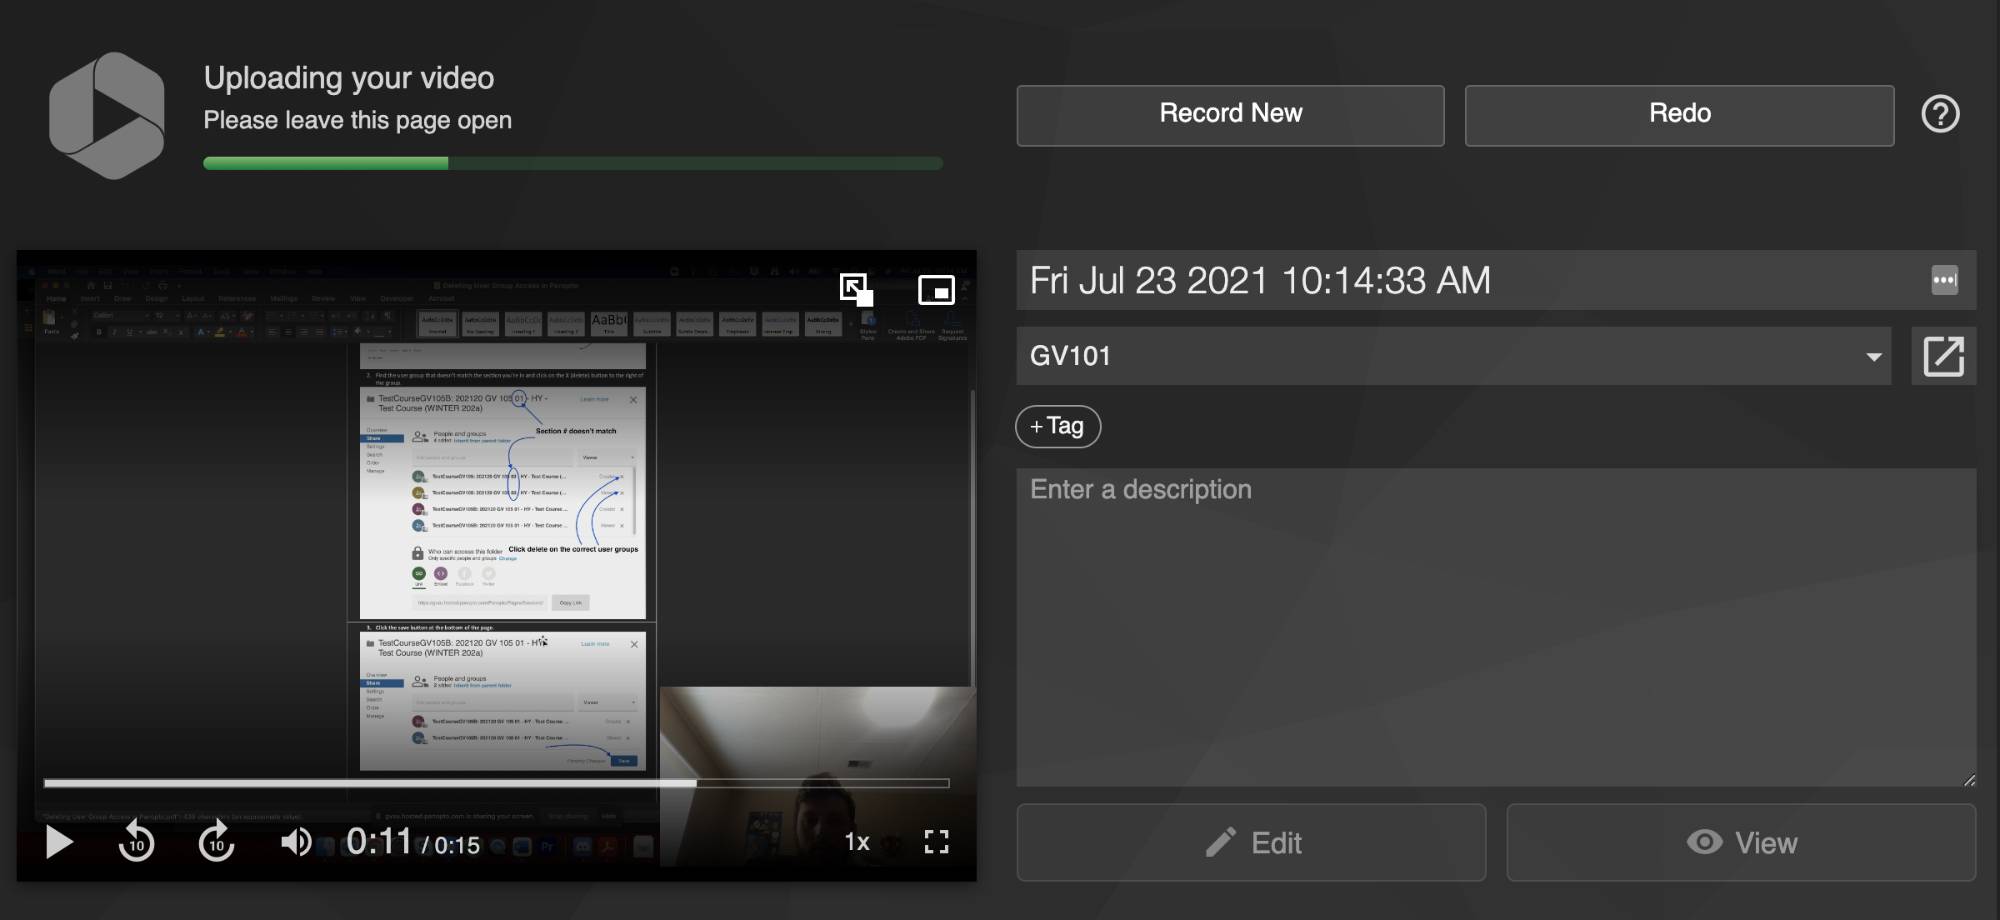The width and height of the screenshot is (2000, 920).
Task: Open the 1x playback speed menu
Action: (857, 842)
